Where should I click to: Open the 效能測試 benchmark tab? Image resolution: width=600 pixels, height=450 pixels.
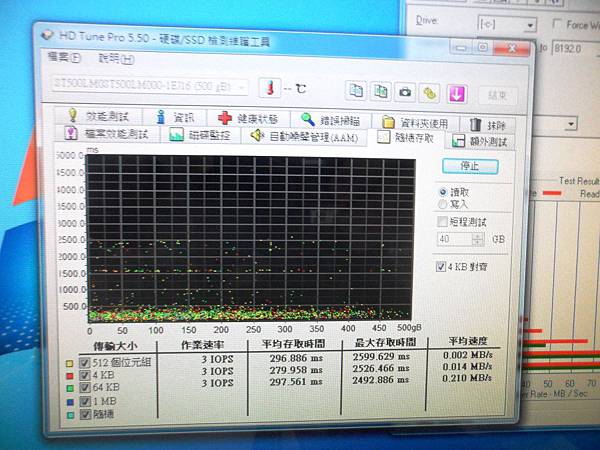(x=98, y=116)
